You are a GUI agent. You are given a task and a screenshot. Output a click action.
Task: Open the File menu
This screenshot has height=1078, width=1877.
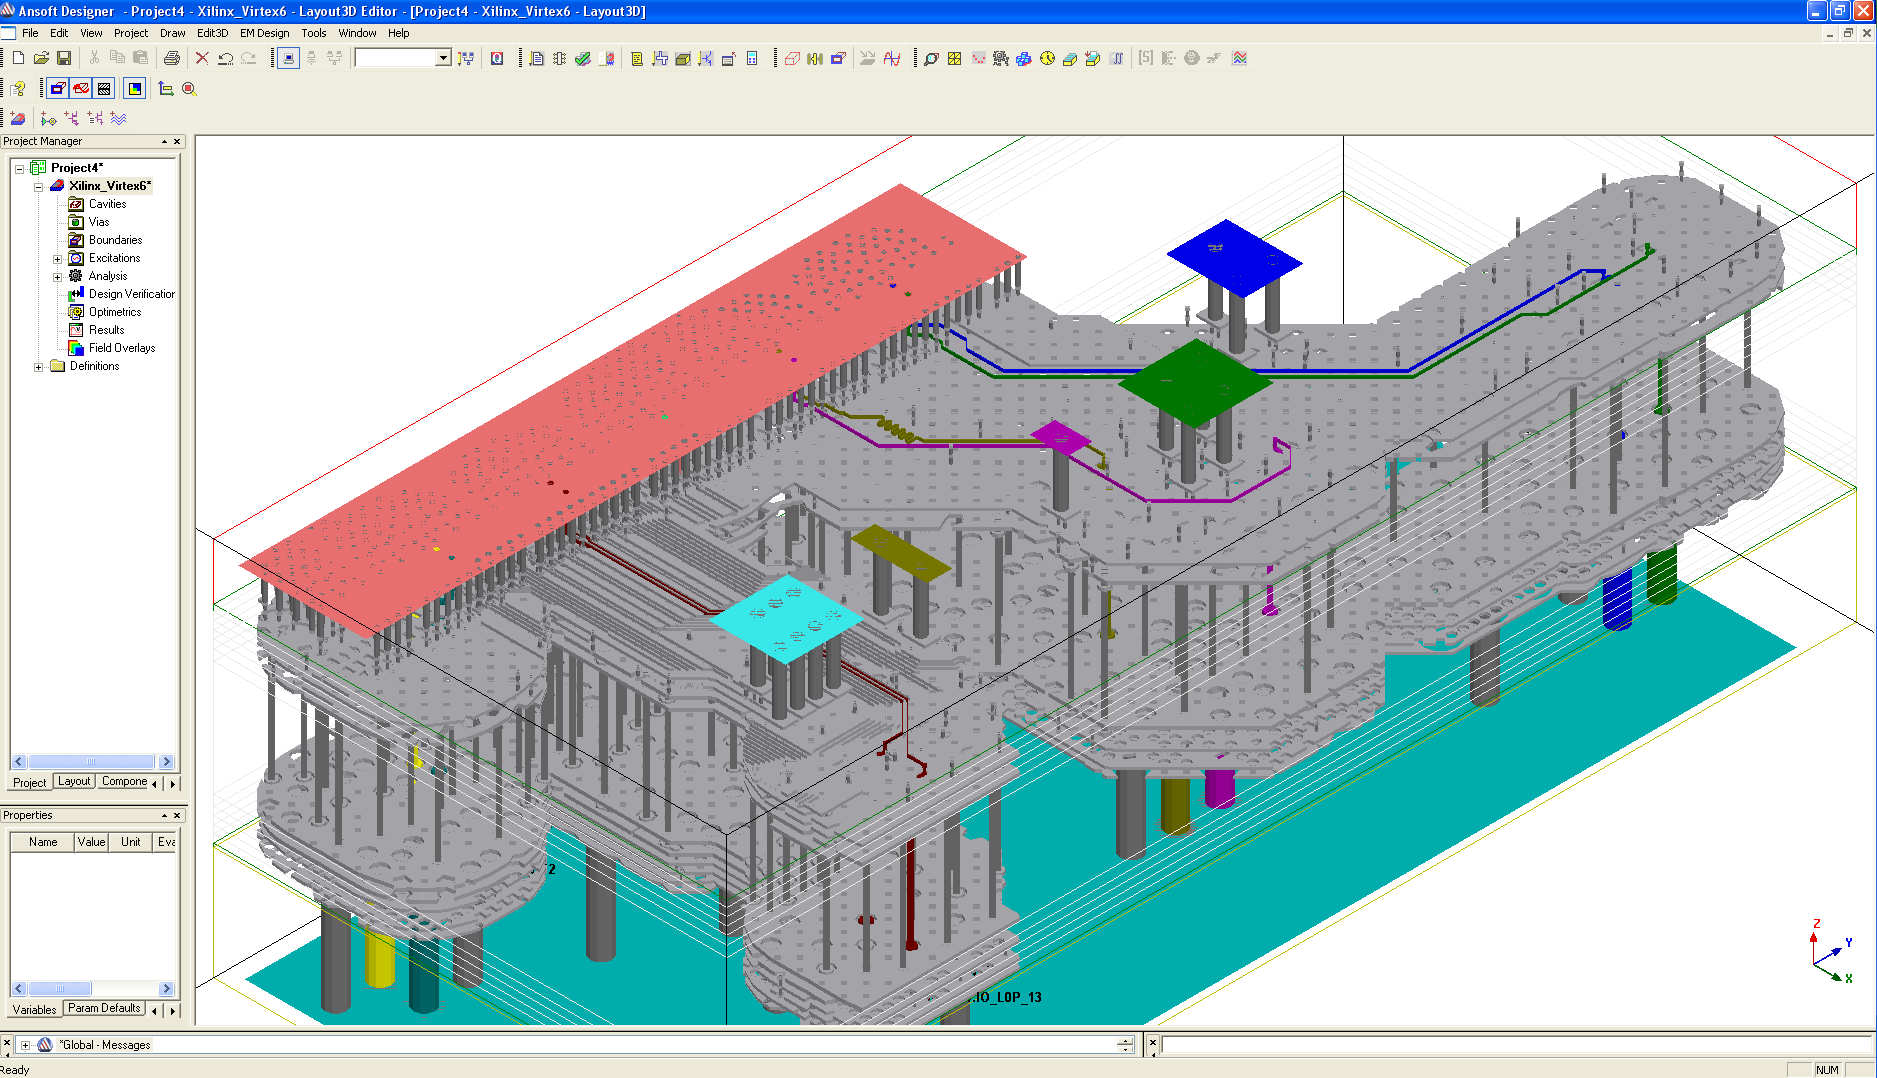30,33
